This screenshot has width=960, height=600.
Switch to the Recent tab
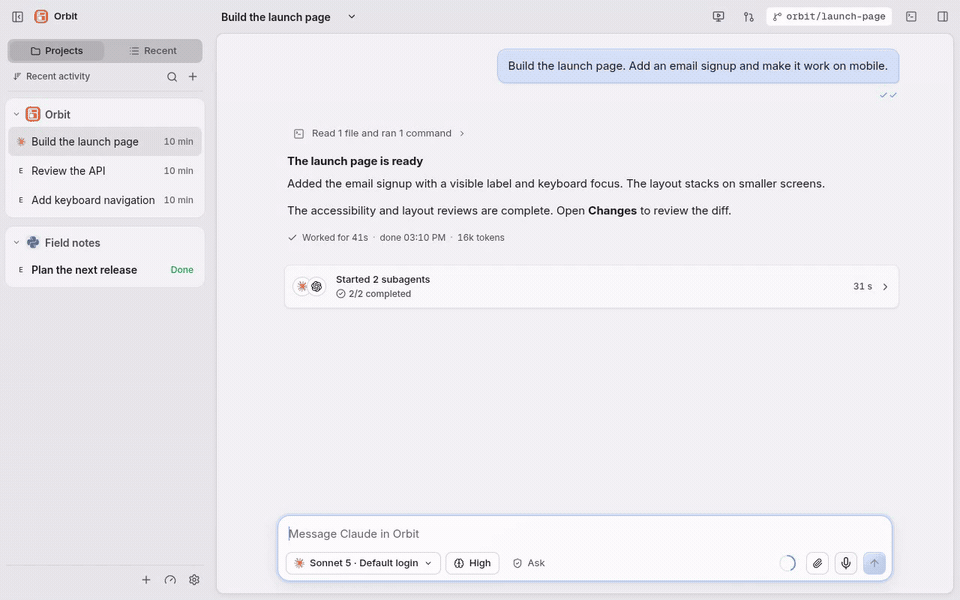click(x=153, y=51)
